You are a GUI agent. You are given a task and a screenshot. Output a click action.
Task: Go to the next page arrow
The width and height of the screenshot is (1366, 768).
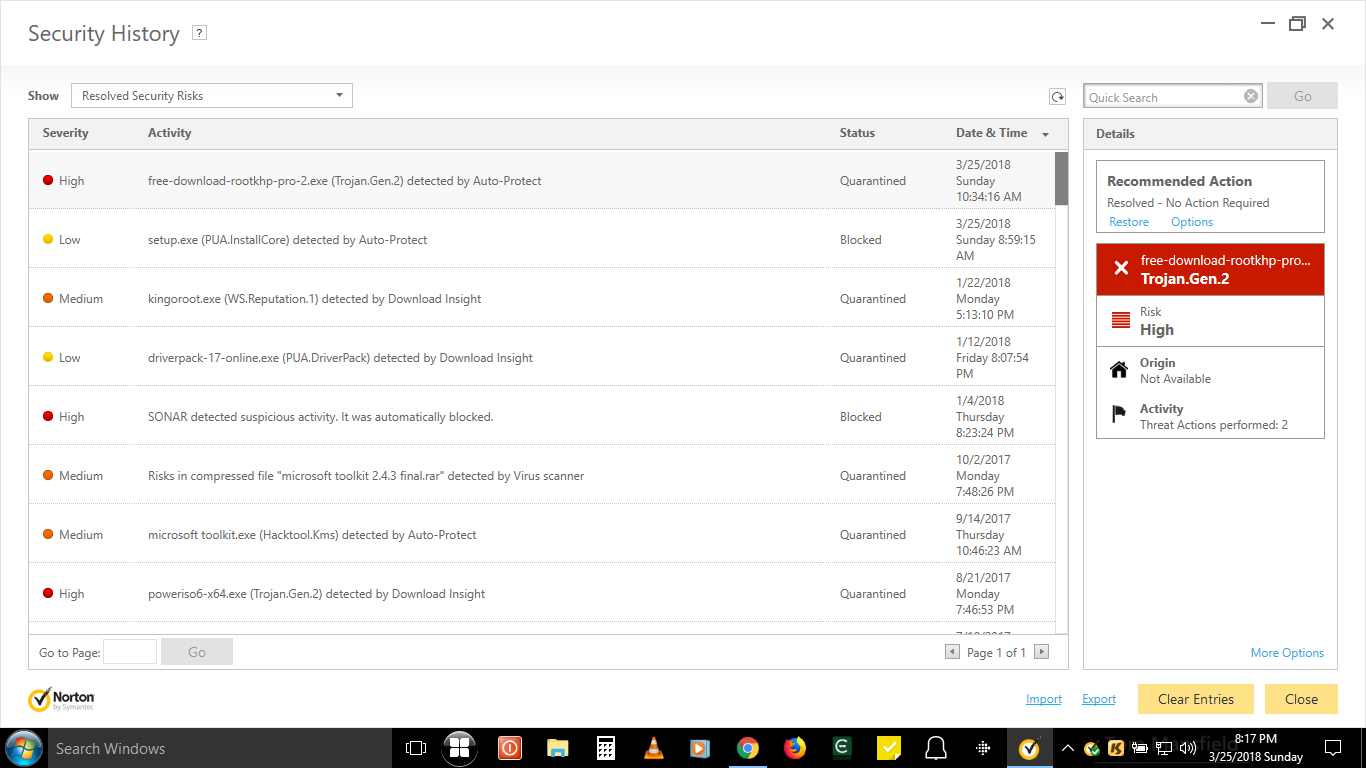1041,652
